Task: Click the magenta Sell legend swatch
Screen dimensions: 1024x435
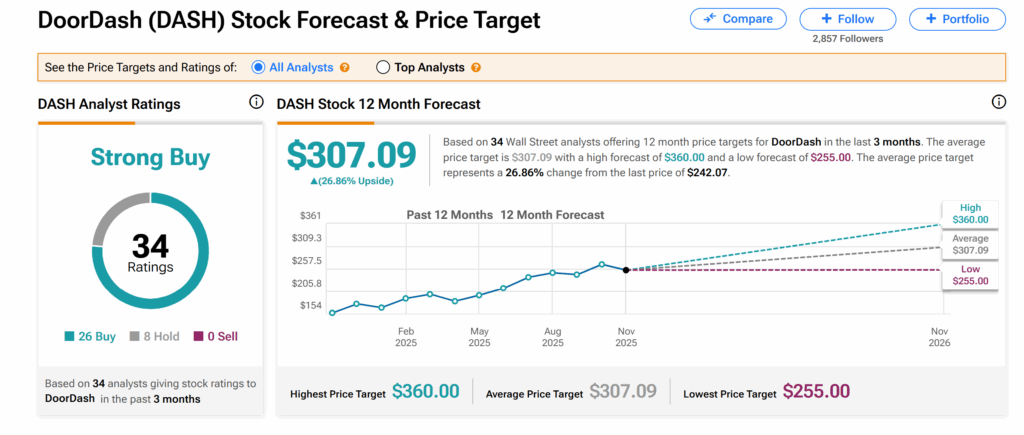Action: coord(197,337)
